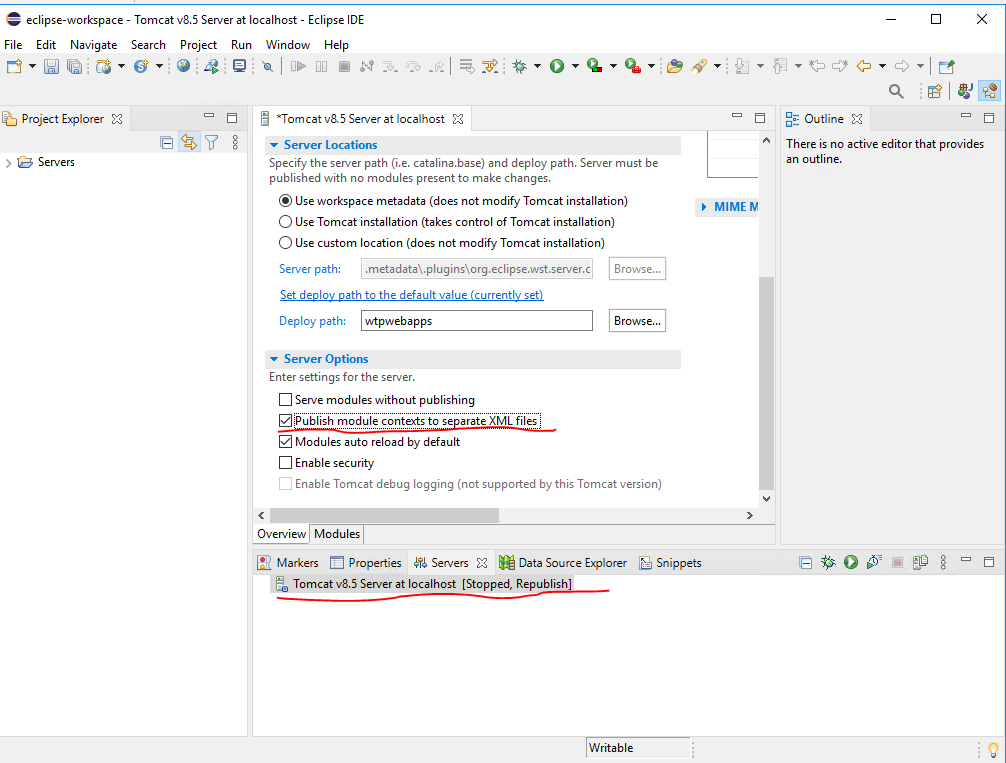Start server in profile mode icon
This screenshot has height=763, width=1006.
click(874, 563)
